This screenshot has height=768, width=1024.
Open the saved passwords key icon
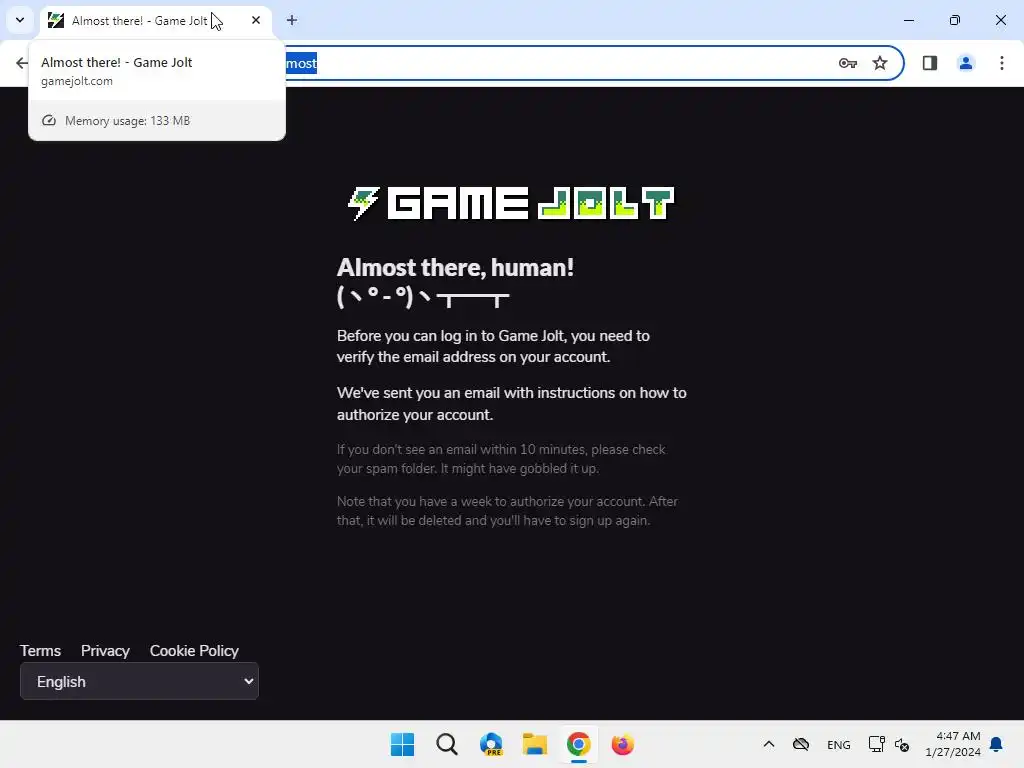point(848,63)
